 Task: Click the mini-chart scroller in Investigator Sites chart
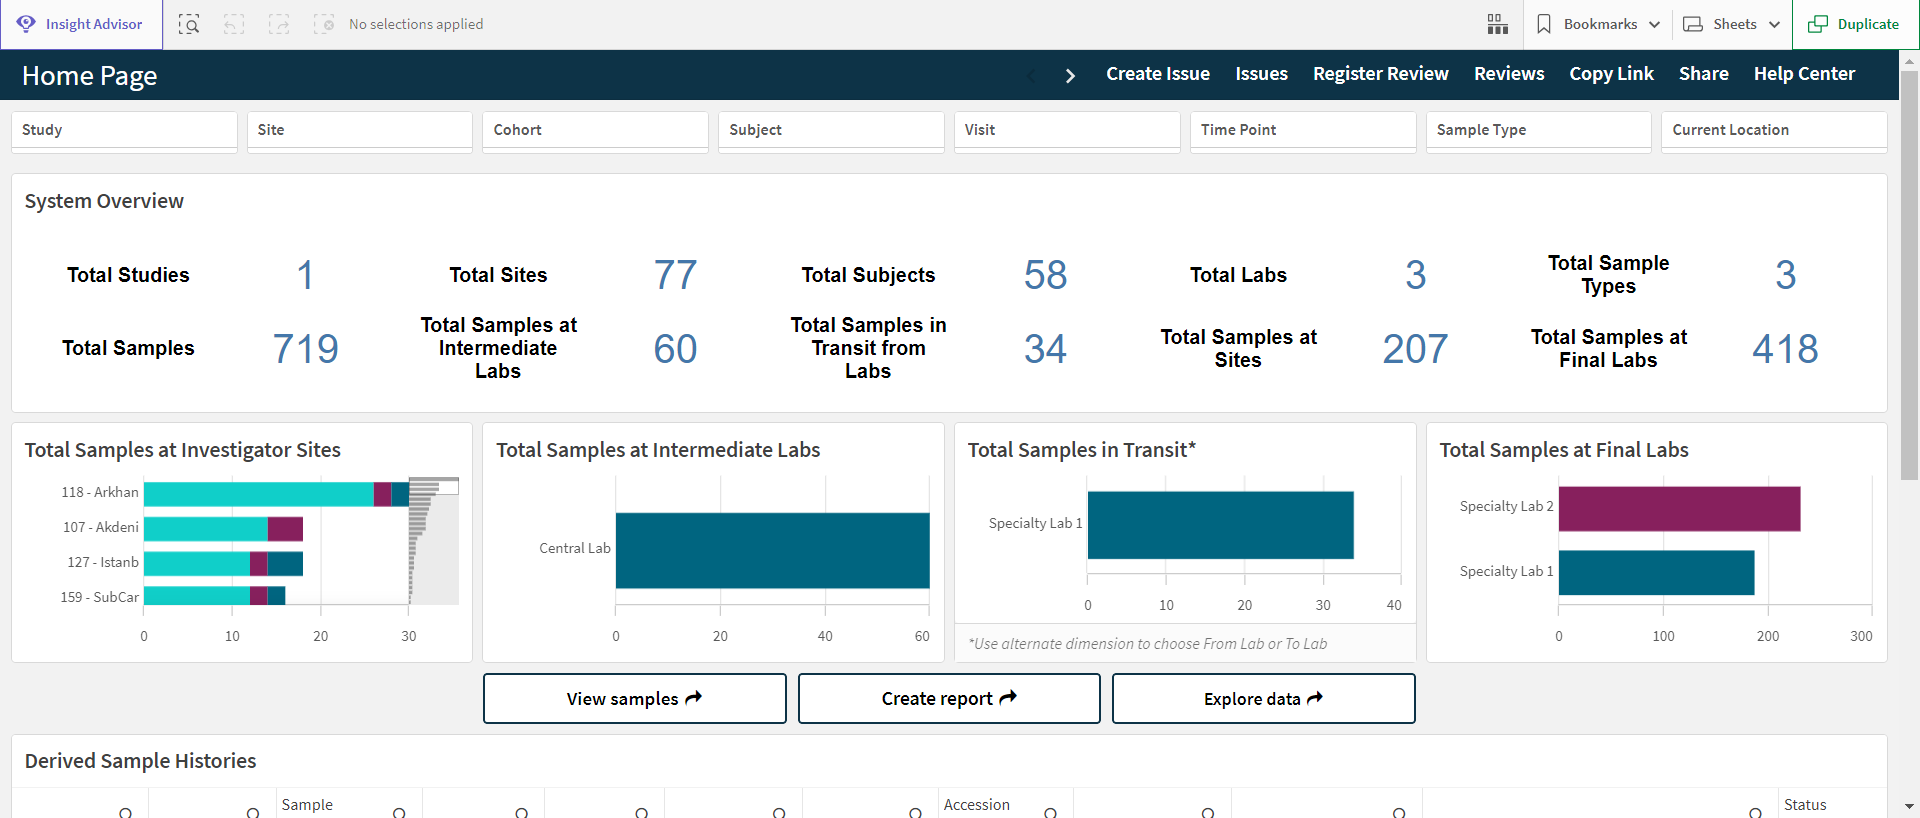(x=434, y=487)
